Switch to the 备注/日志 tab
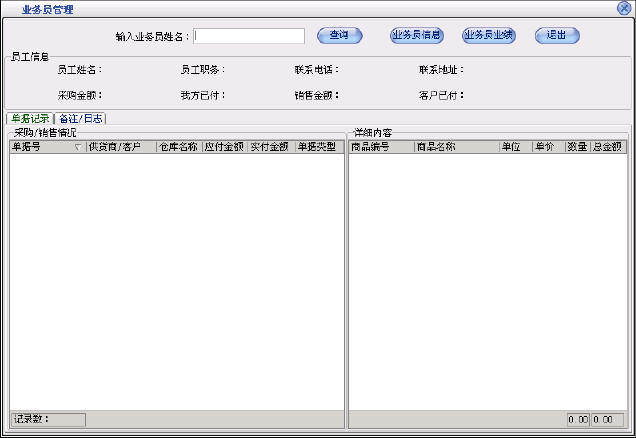This screenshot has width=636, height=438. click(x=80, y=118)
